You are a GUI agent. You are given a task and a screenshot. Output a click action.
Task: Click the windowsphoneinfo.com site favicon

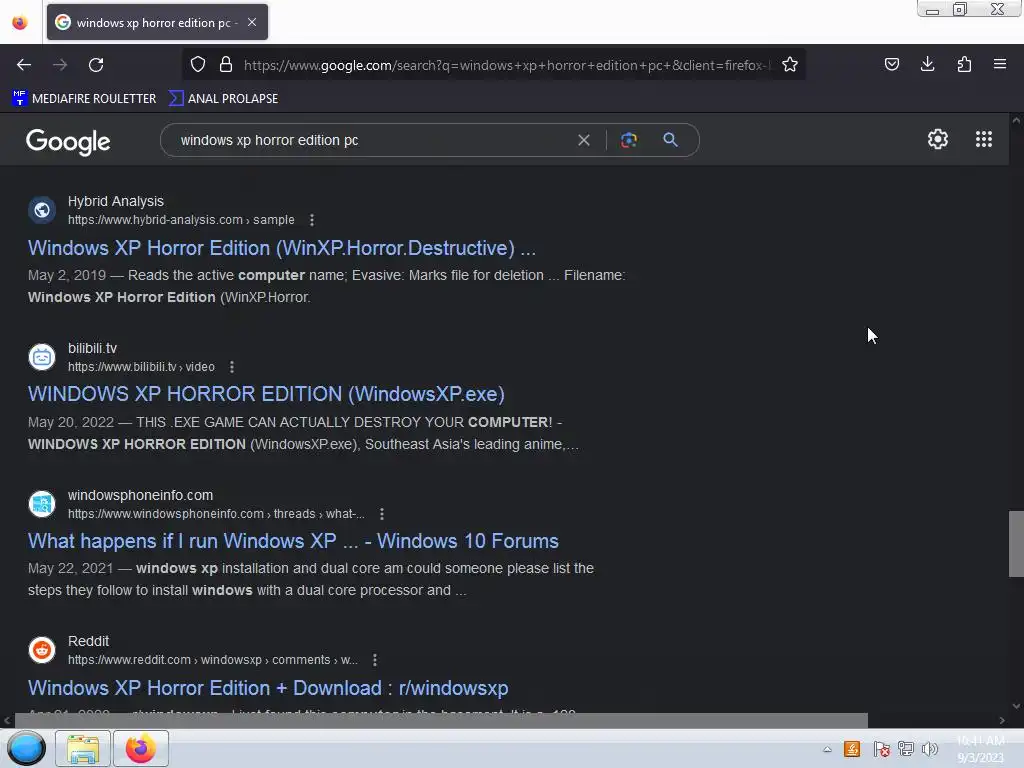[x=42, y=504]
